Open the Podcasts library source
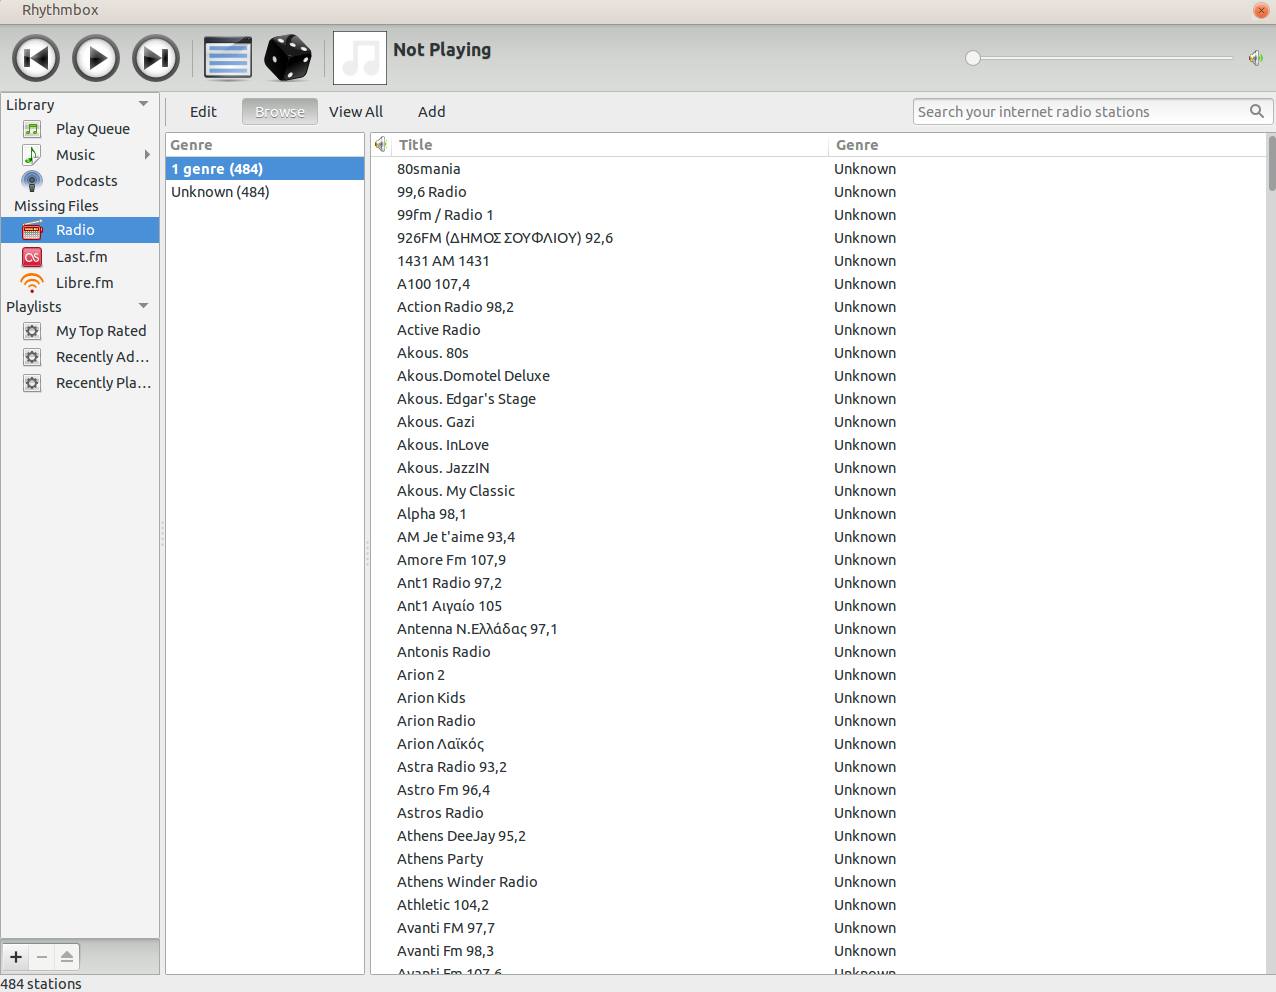The width and height of the screenshot is (1276, 992). (x=86, y=181)
